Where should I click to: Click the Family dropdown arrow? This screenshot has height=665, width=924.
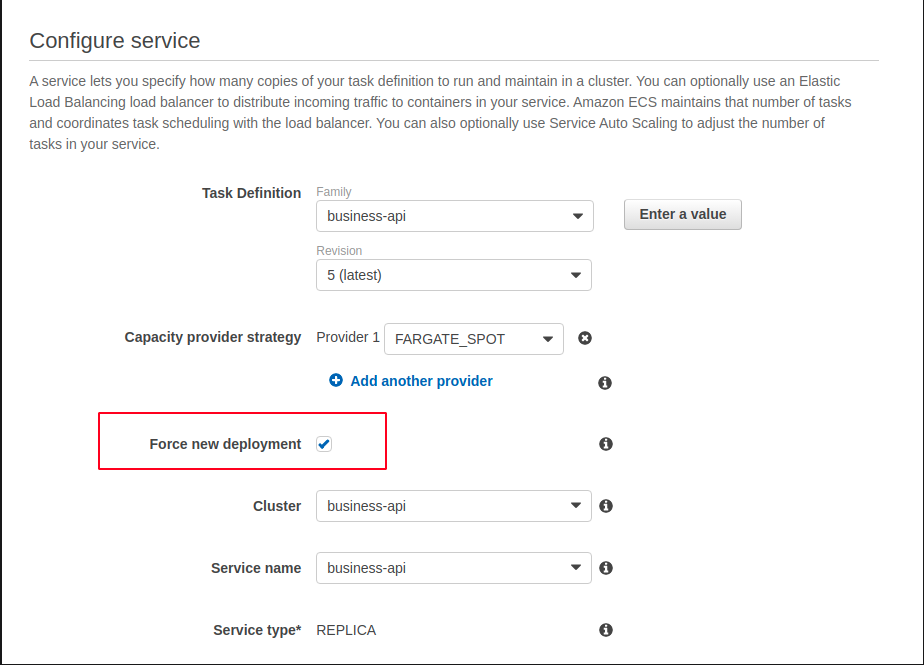tap(577, 215)
